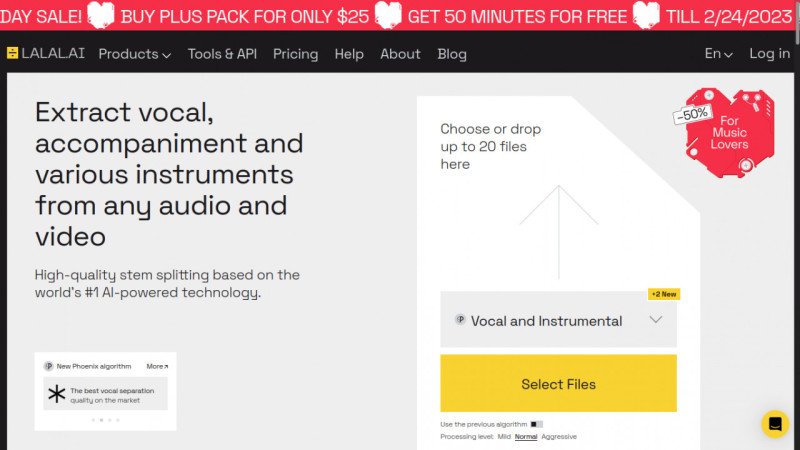Go to the Pricing page
Viewport: 800px width, 450px height.
click(x=295, y=54)
